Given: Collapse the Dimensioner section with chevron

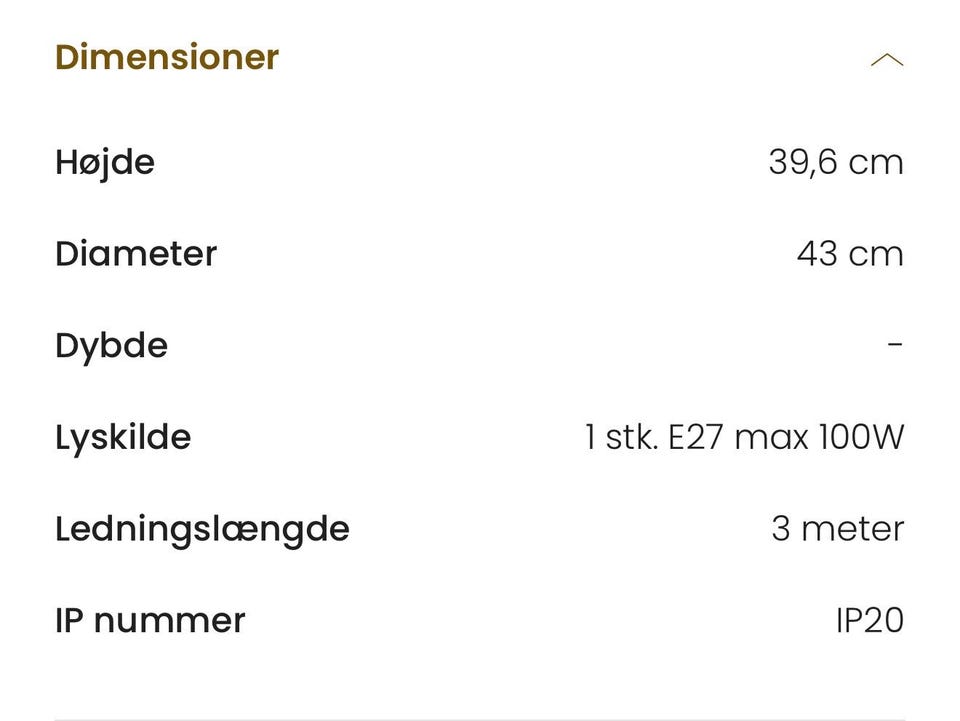Looking at the screenshot, I should pos(886,60).
